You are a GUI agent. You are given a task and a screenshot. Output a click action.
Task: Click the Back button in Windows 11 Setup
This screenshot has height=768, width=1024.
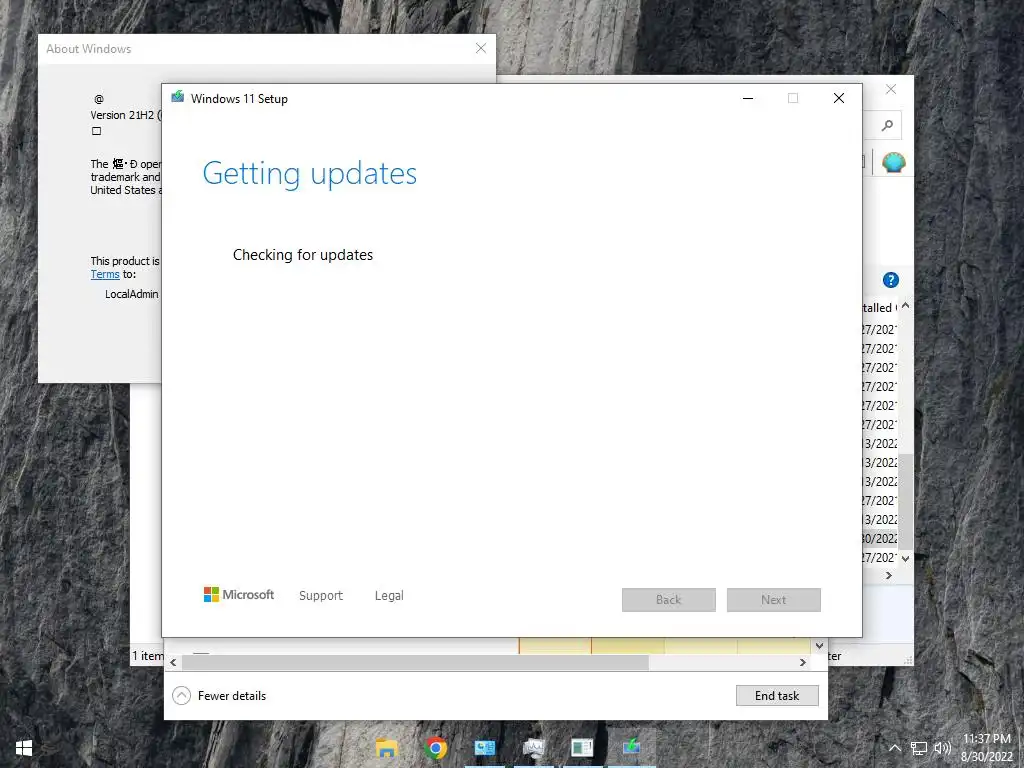669,600
